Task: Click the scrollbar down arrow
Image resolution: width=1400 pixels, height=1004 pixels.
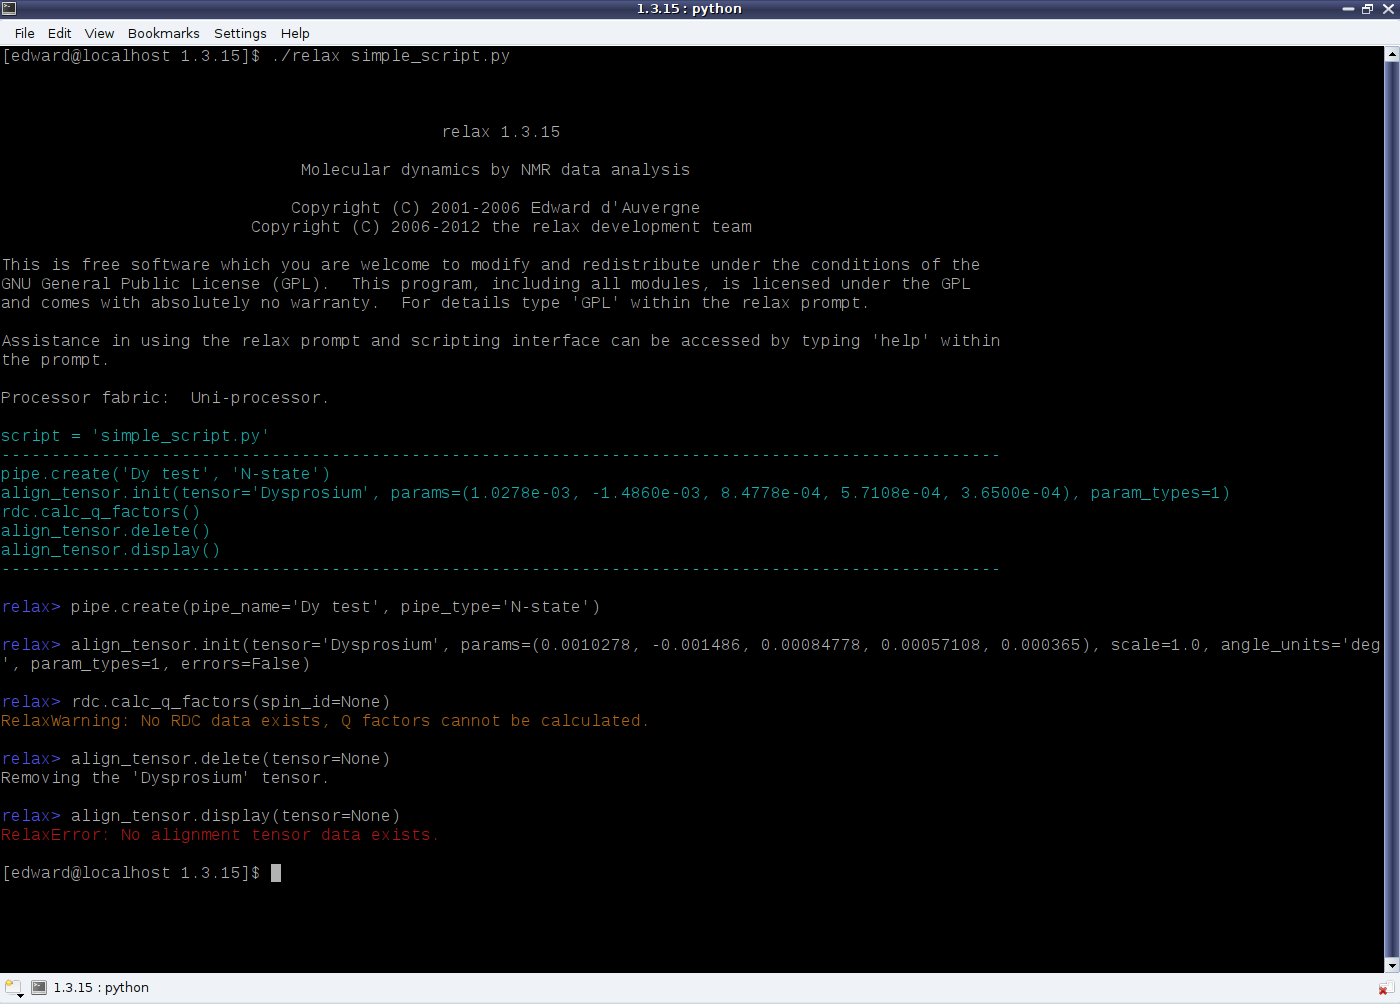Action: point(1391,965)
